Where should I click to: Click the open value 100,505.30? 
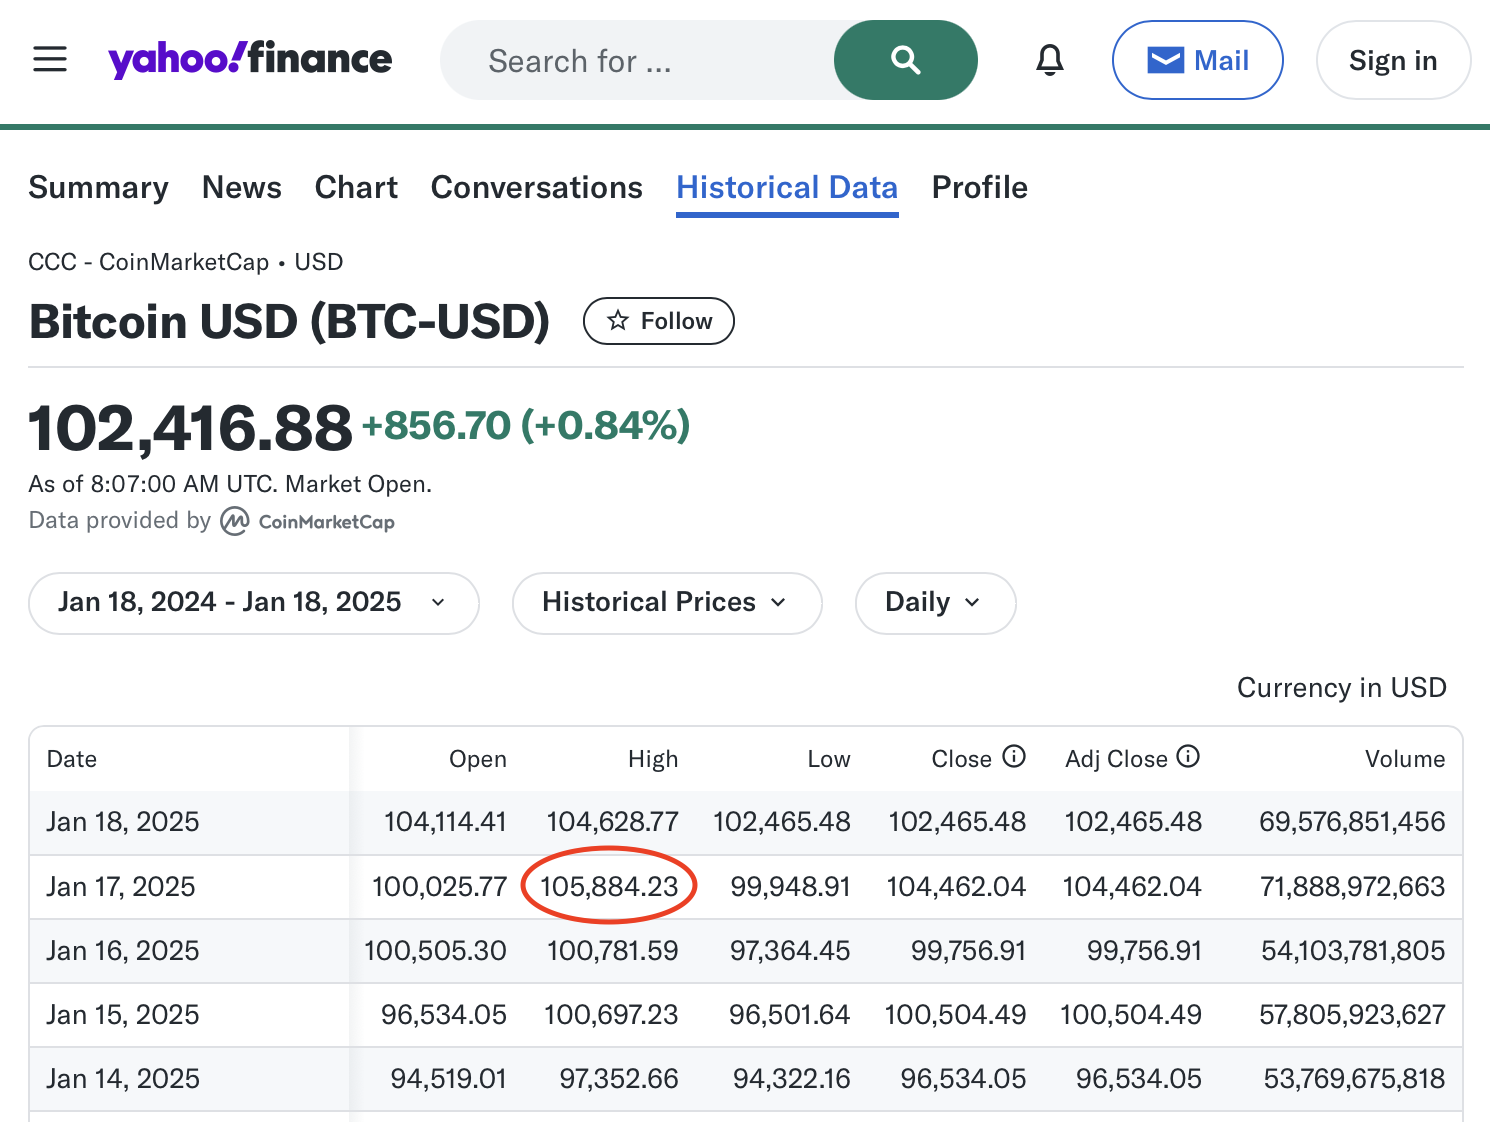[x=435, y=951]
